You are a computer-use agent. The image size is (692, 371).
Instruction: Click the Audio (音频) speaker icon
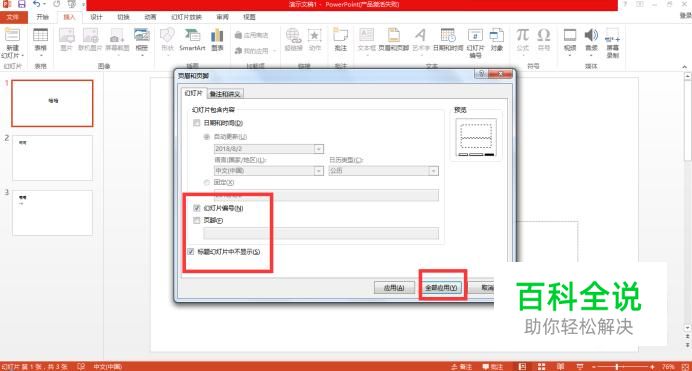[591, 35]
